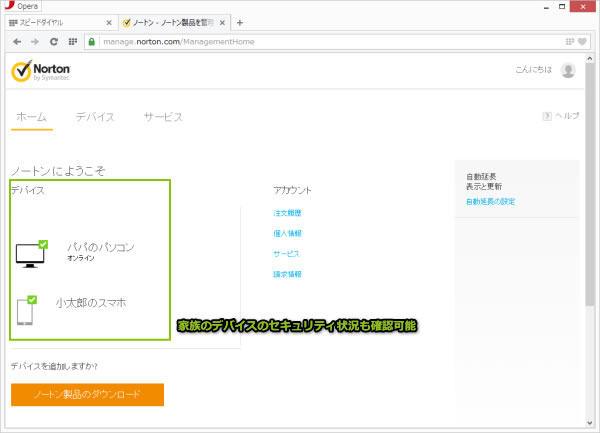
Task: Click the scrollbar up arrow
Action: tap(589, 59)
